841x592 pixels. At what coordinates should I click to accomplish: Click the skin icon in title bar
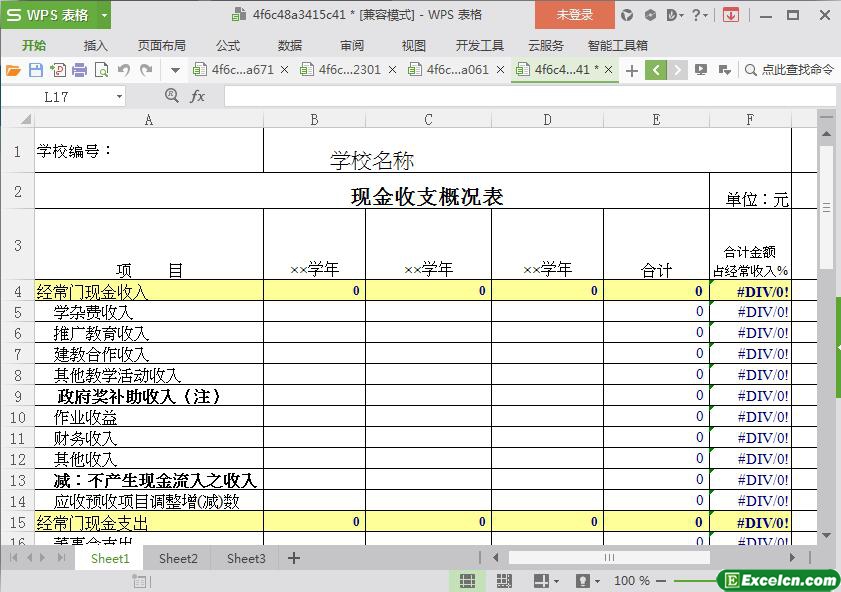[626, 15]
